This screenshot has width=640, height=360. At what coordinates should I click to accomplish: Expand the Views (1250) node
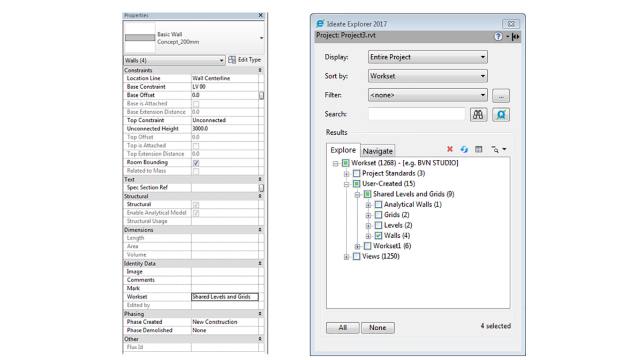tap(346, 257)
